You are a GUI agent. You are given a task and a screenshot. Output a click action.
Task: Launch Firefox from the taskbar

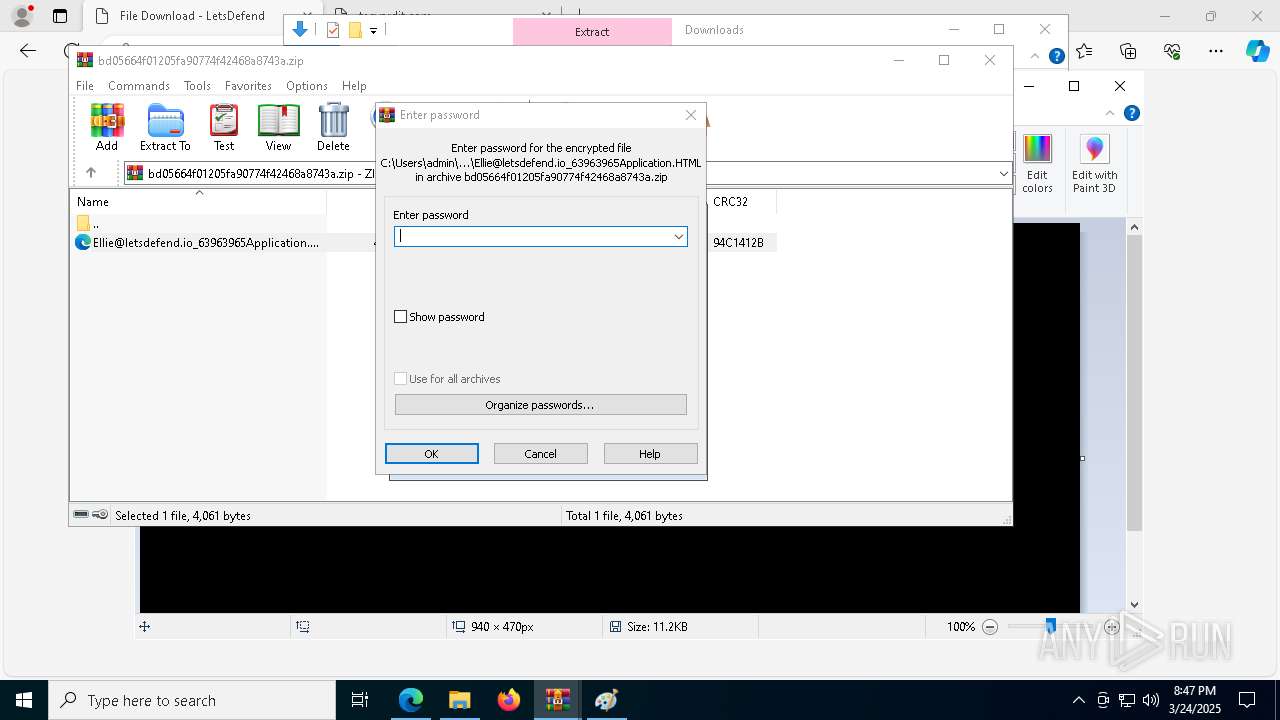click(509, 700)
